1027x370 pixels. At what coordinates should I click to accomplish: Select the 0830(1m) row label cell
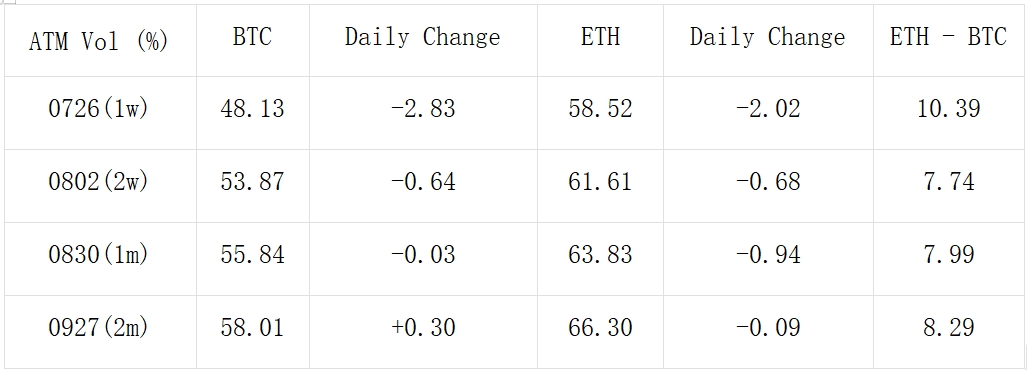(x=100, y=259)
